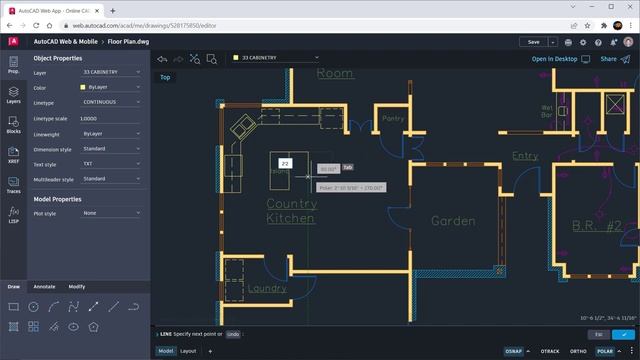
Task: Click the AutoCAD logo icon
Action: coord(13,41)
